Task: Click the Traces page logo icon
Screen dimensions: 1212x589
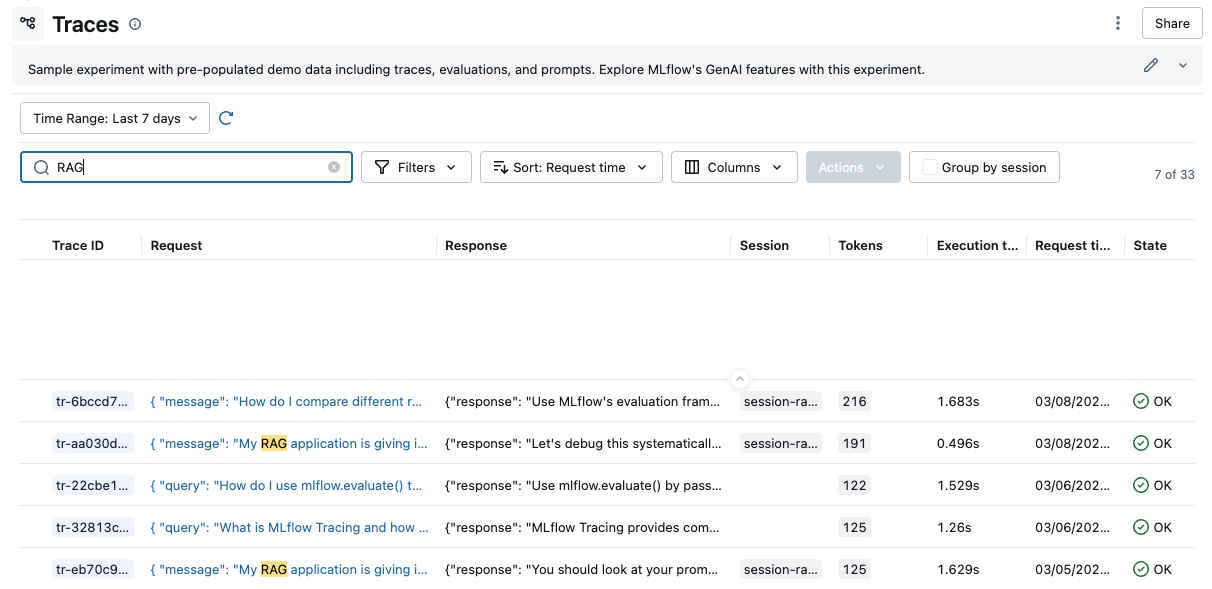Action: (28, 24)
